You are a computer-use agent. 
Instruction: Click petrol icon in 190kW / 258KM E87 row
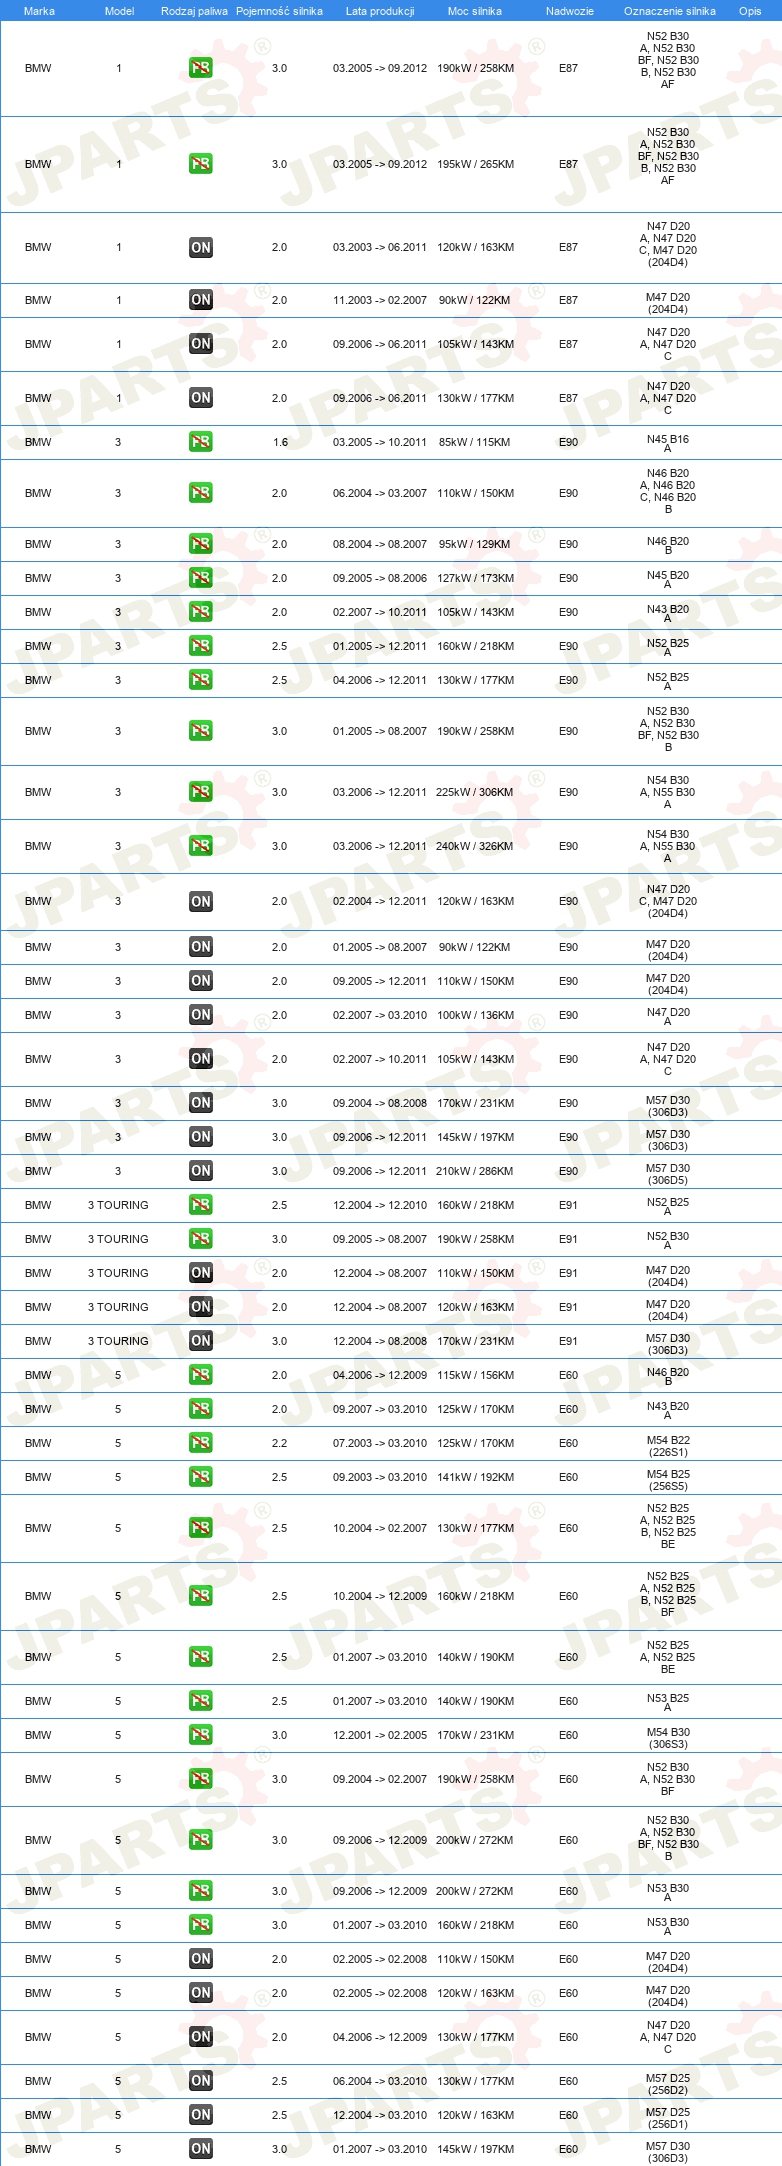point(201,68)
